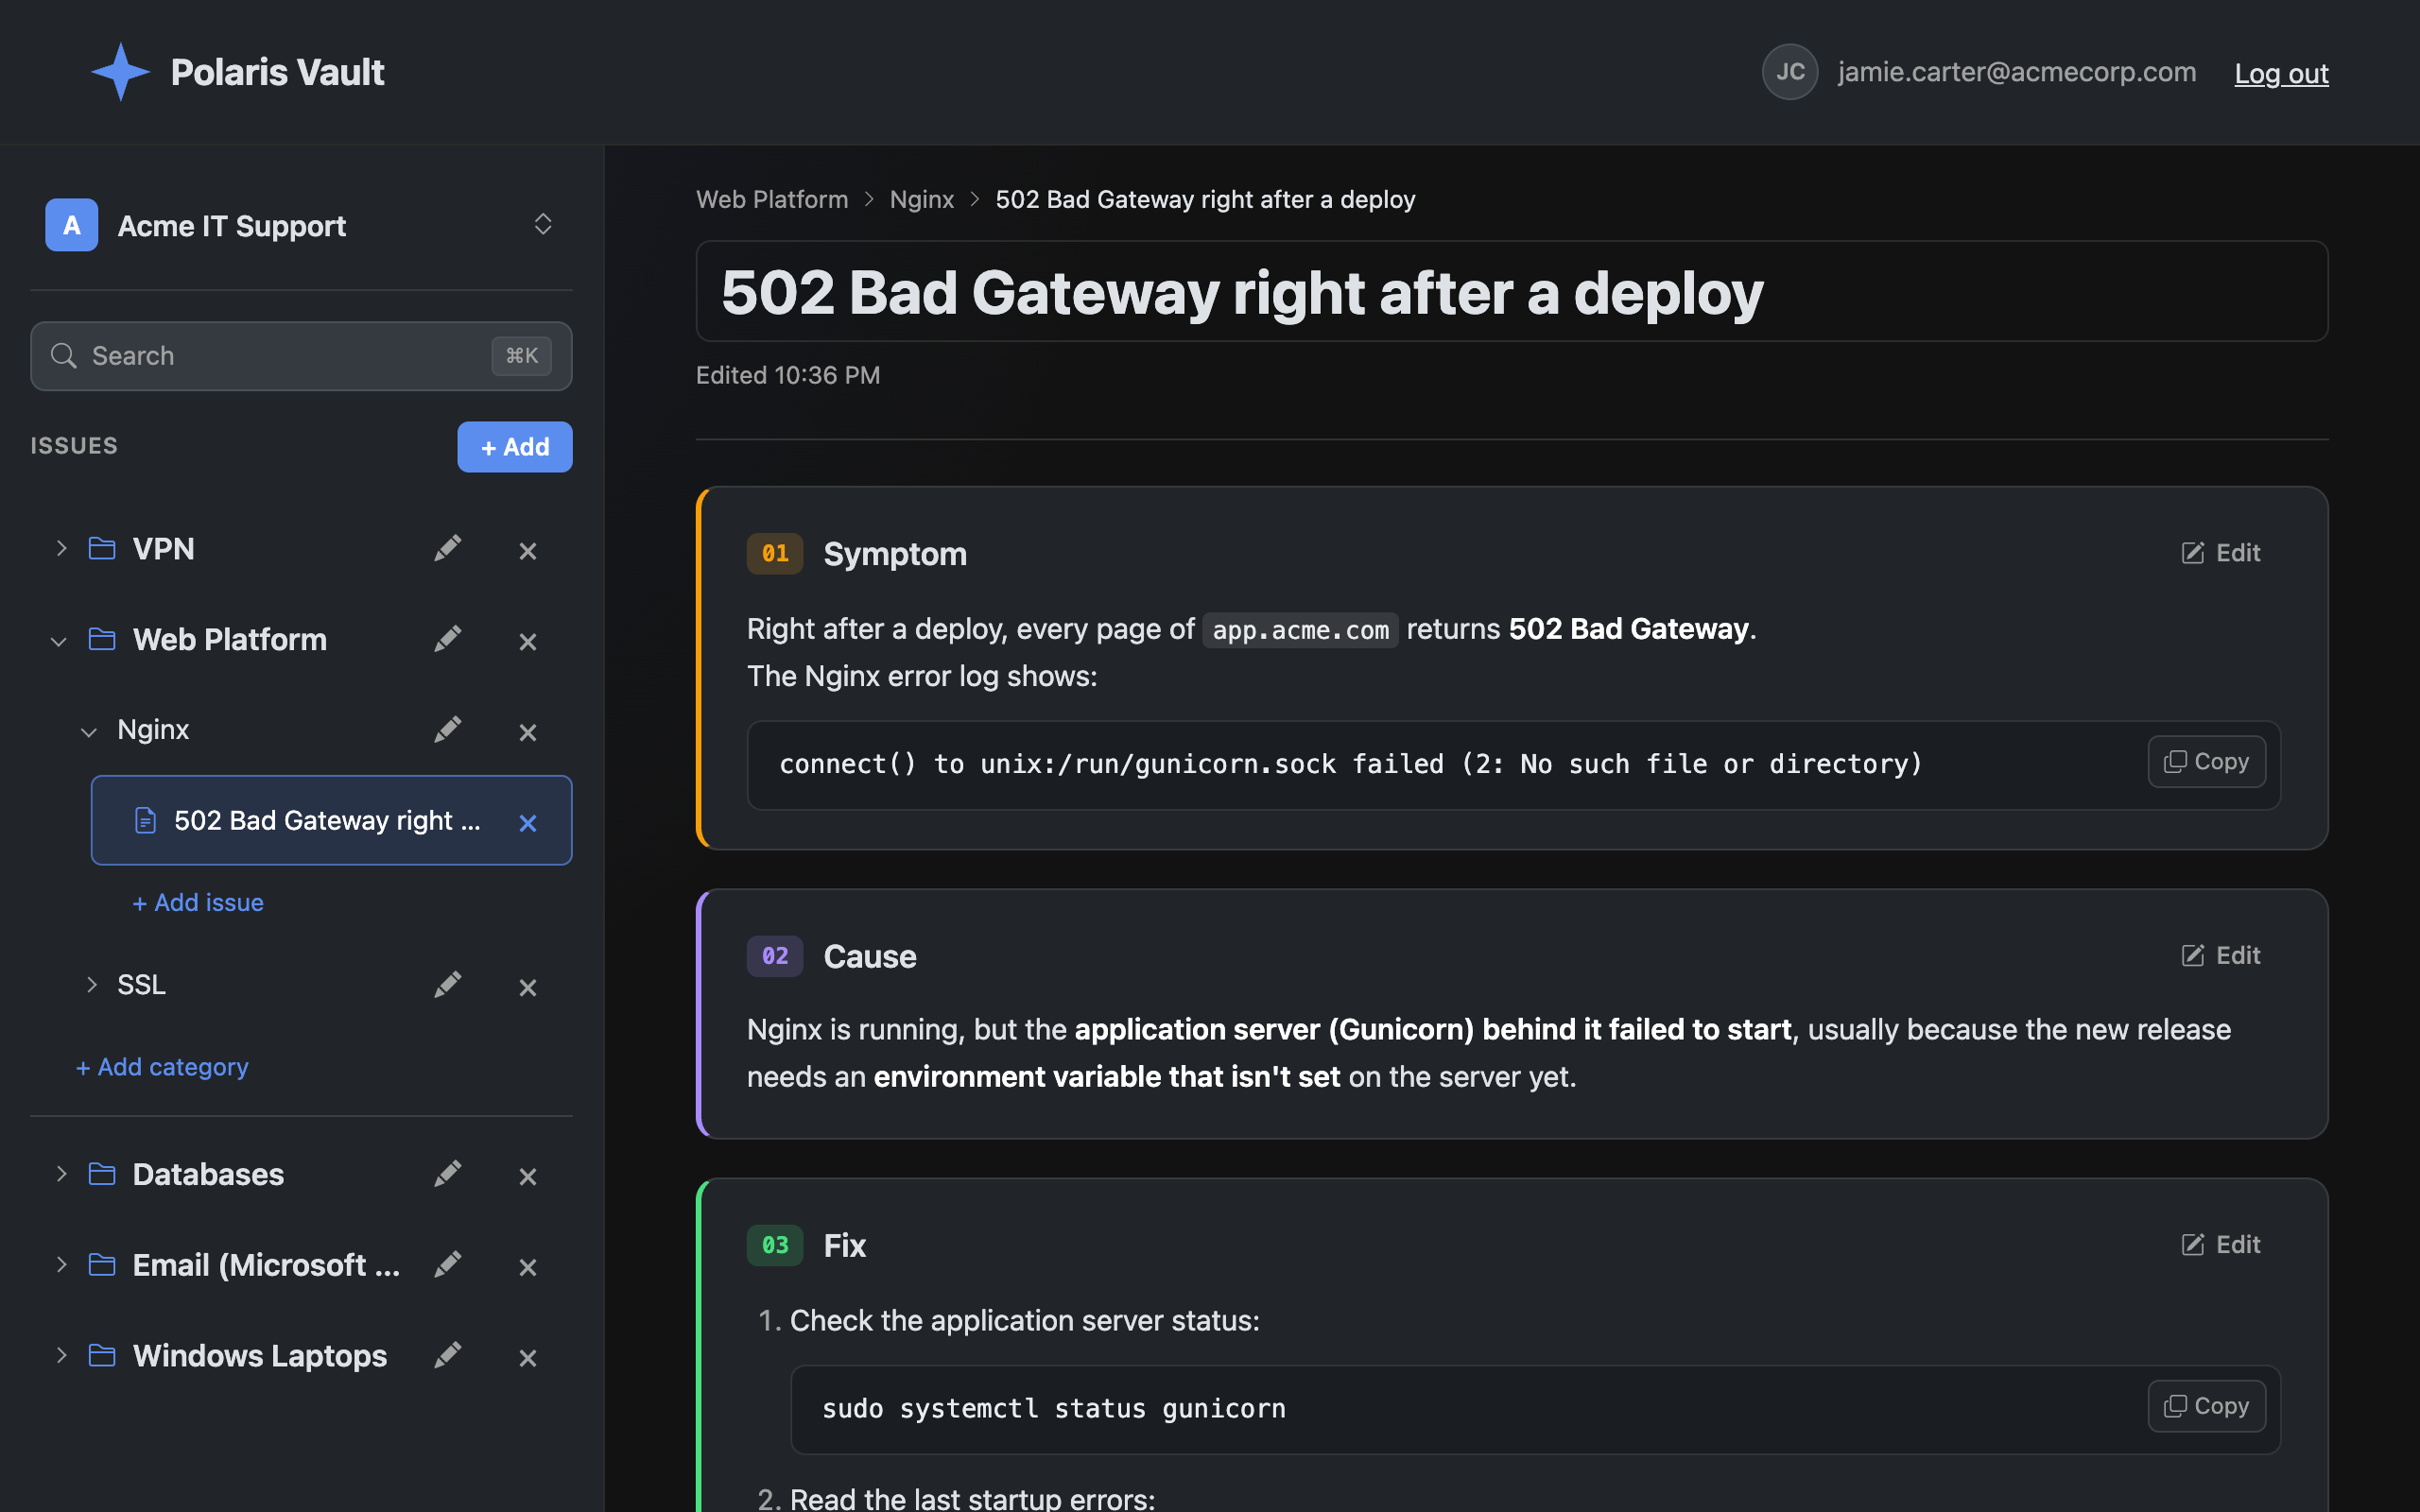Click the issue title field
This screenshot has width=2420, height=1512.
point(1512,292)
